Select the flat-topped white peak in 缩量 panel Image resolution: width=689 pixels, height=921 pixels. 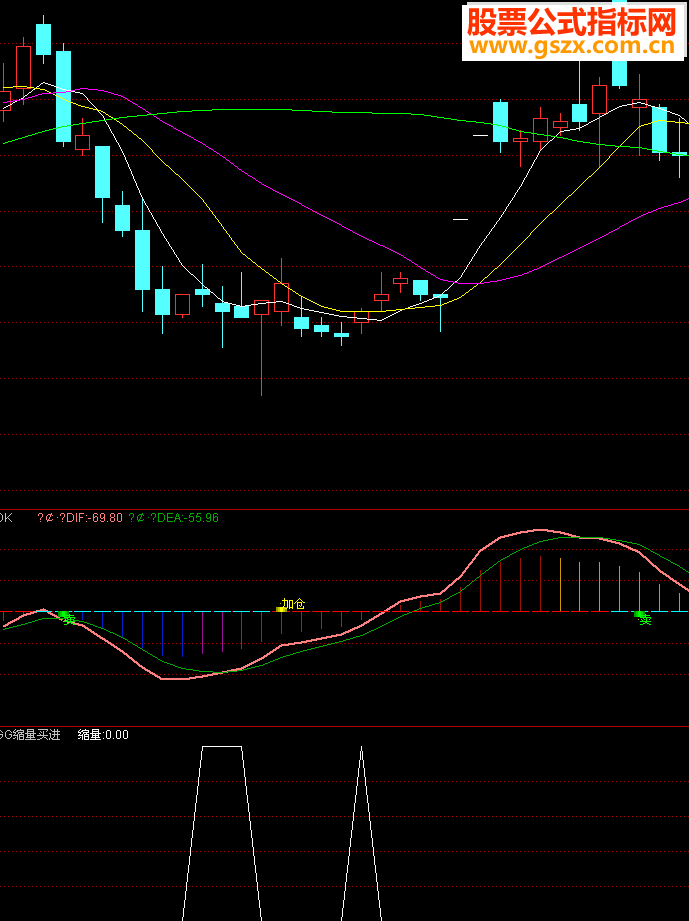click(x=222, y=833)
